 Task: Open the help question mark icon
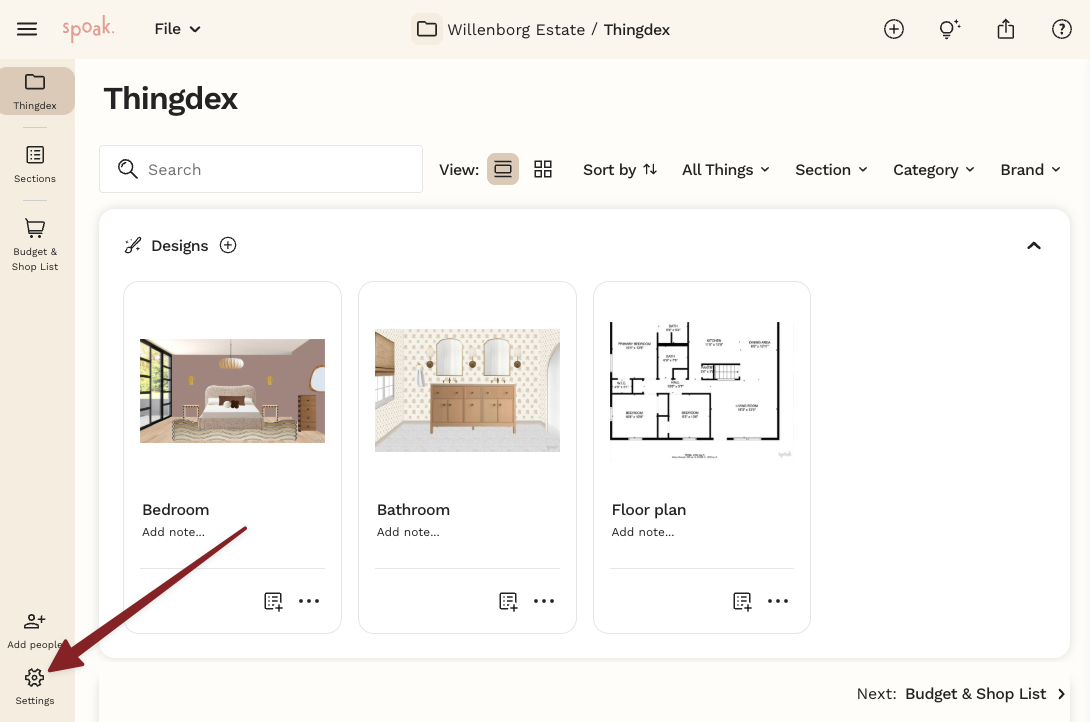(1061, 29)
